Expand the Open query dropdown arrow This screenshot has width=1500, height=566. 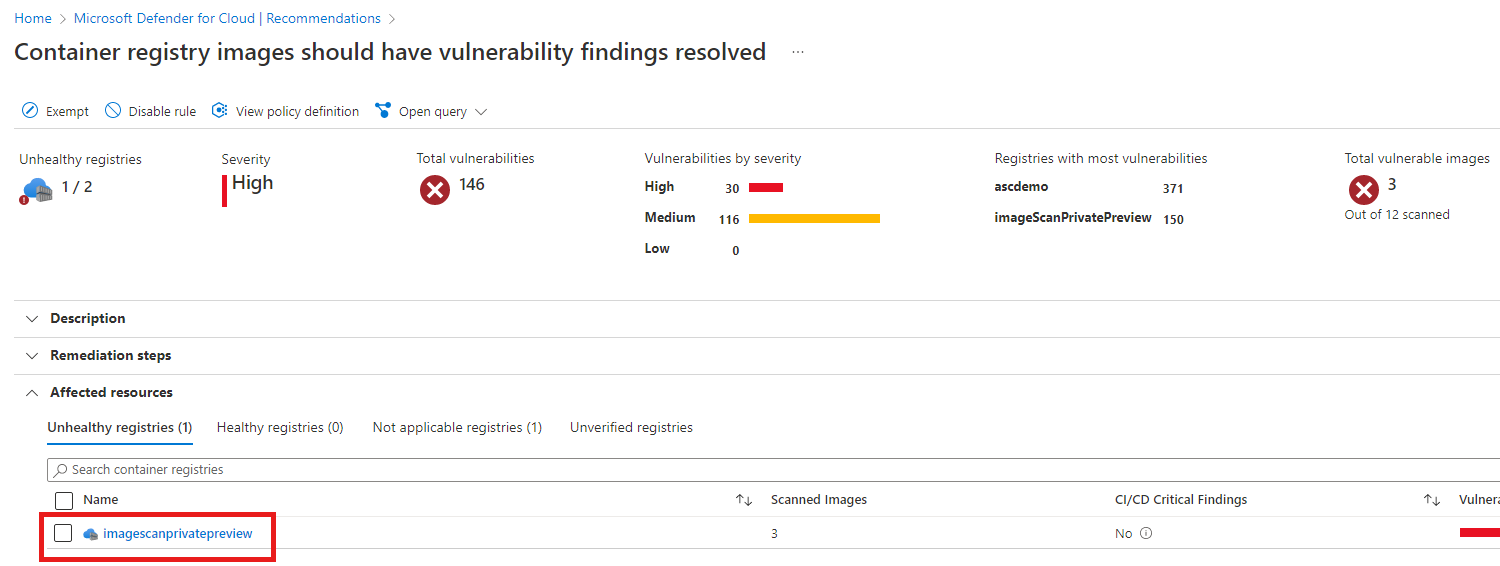[x=481, y=112]
